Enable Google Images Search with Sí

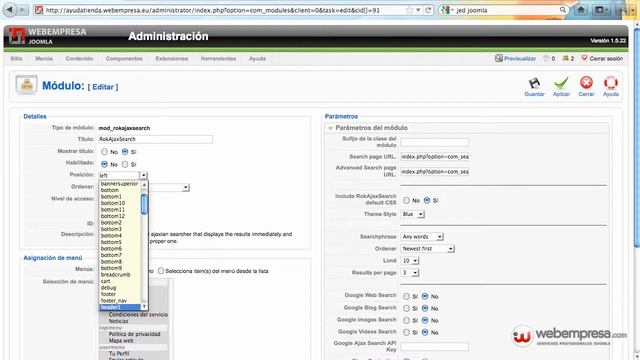point(406,320)
